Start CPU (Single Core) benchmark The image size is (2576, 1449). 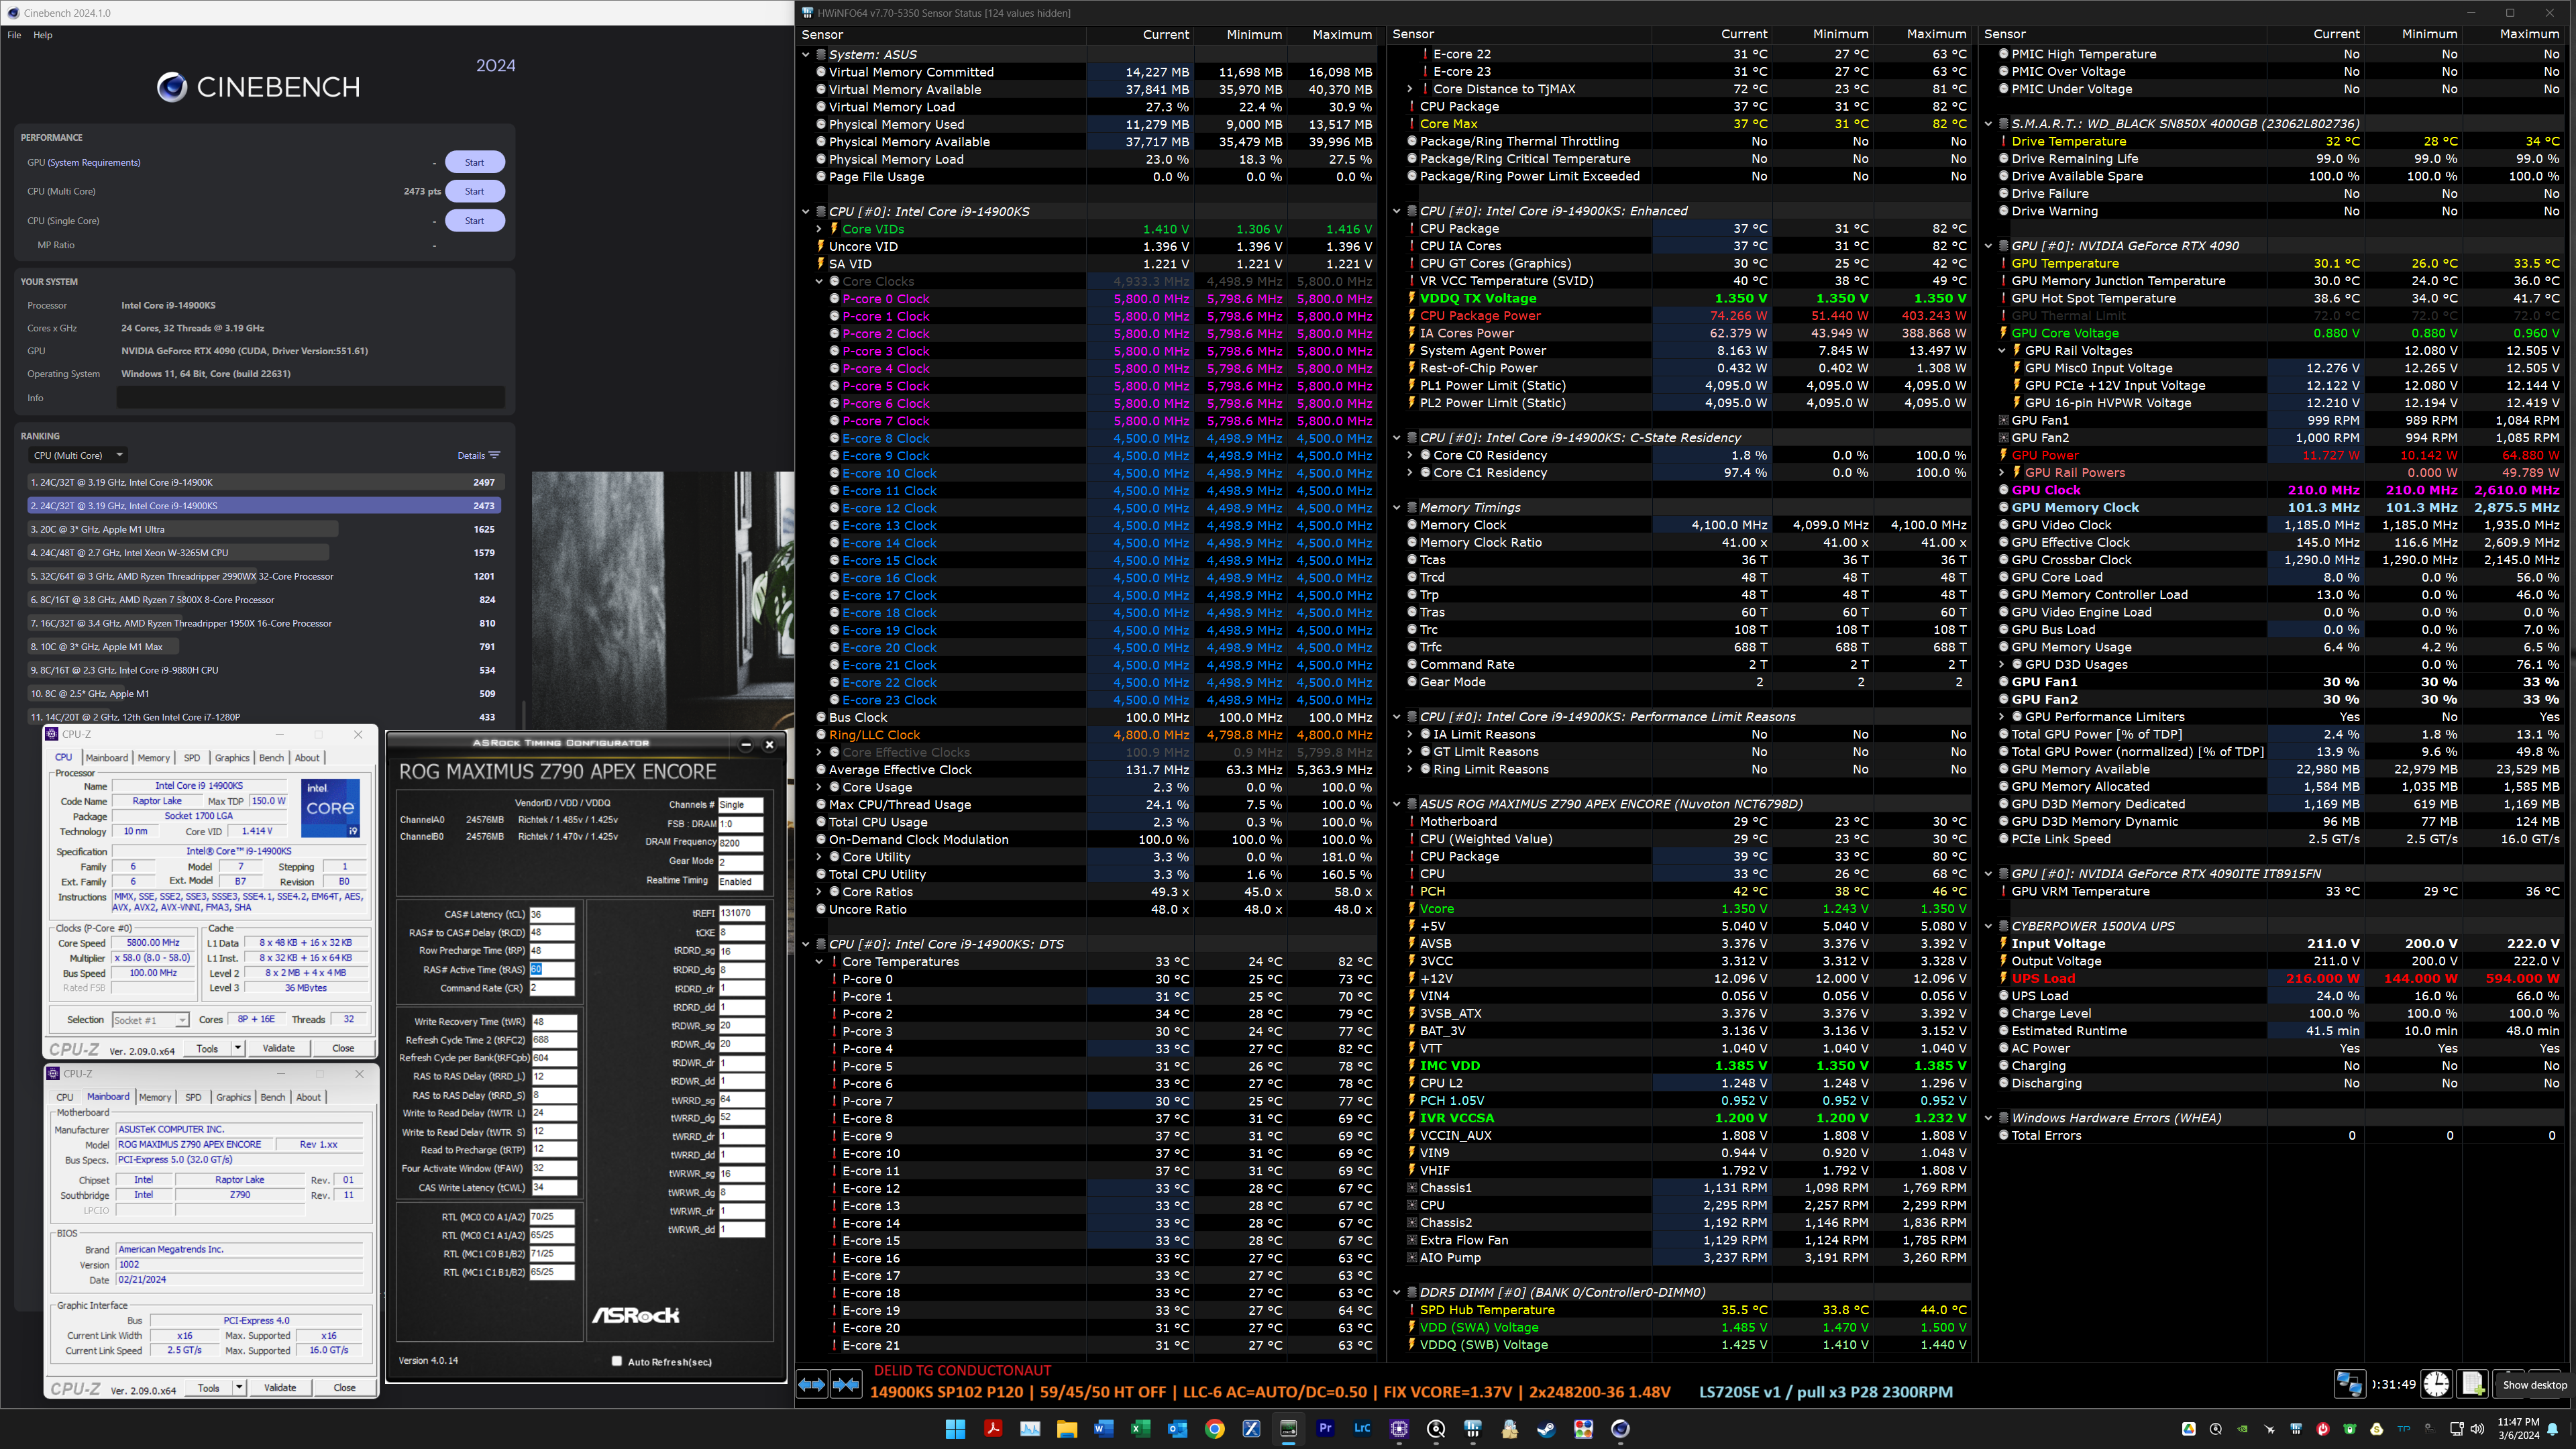tap(474, 221)
